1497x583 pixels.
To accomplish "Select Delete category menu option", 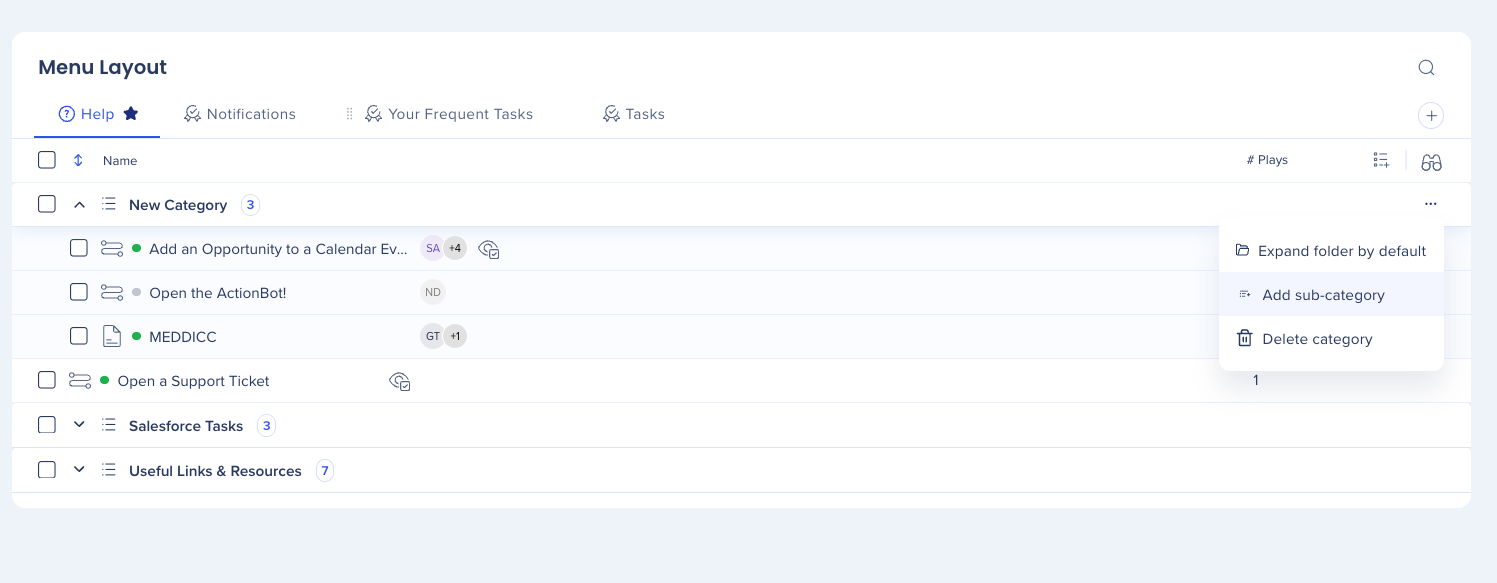I will pyautogui.click(x=1316, y=339).
